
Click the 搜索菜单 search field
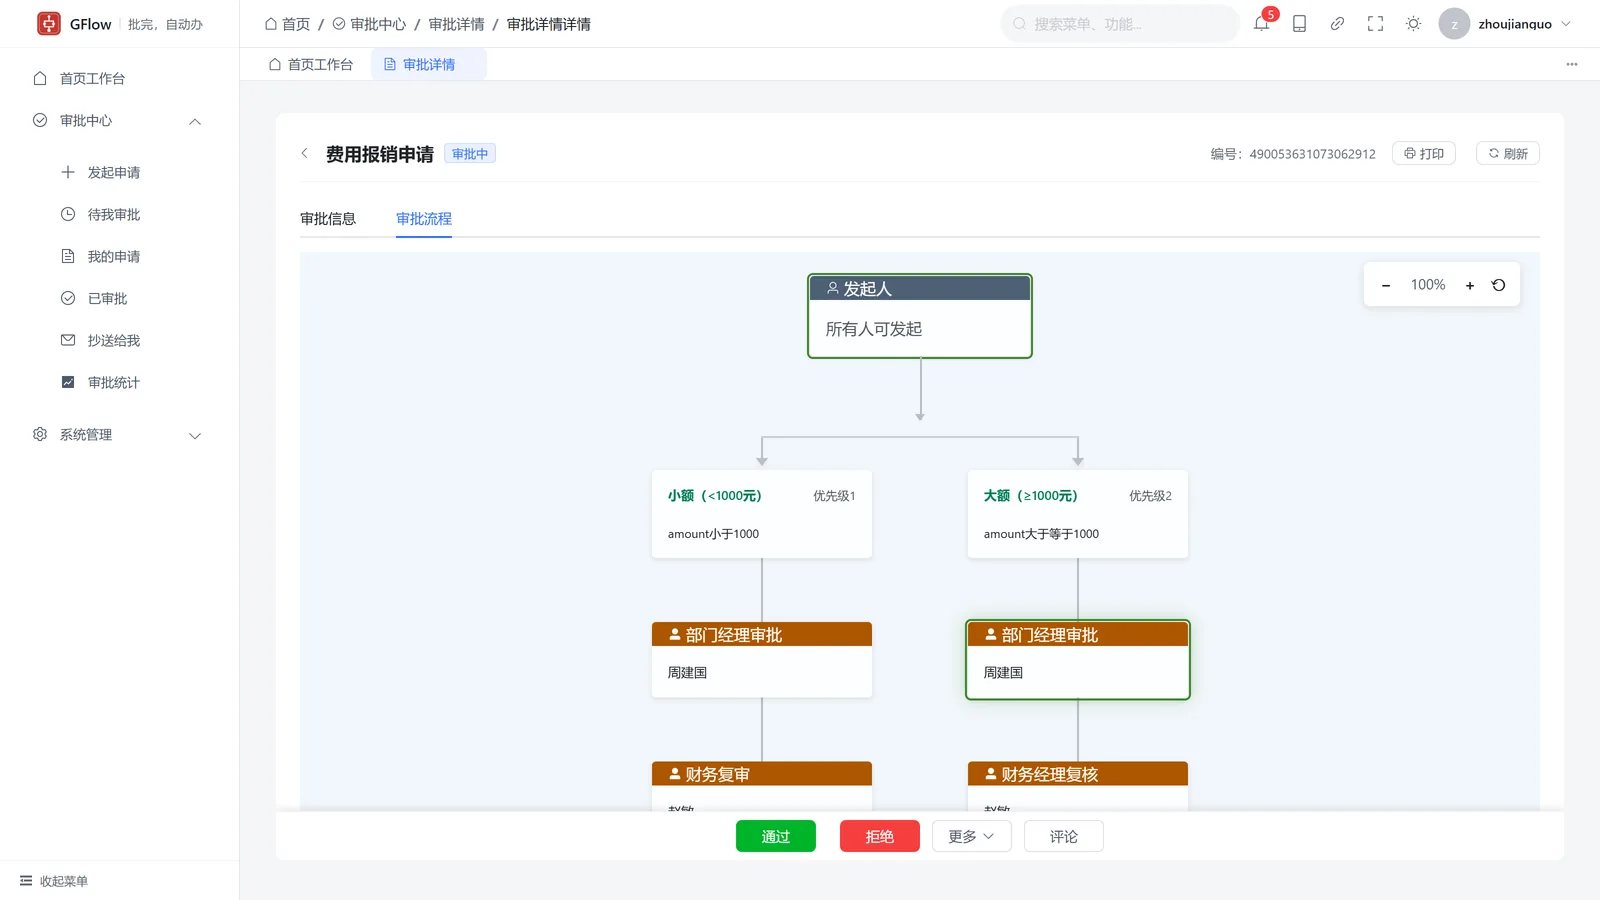[1120, 24]
